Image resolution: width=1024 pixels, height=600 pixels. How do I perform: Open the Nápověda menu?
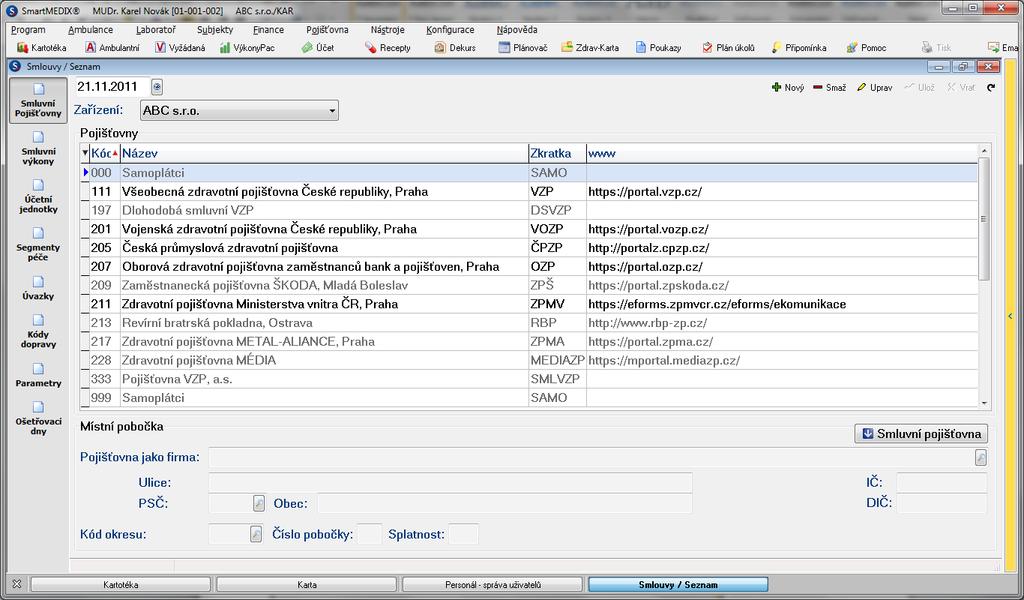pyautogui.click(x=517, y=29)
